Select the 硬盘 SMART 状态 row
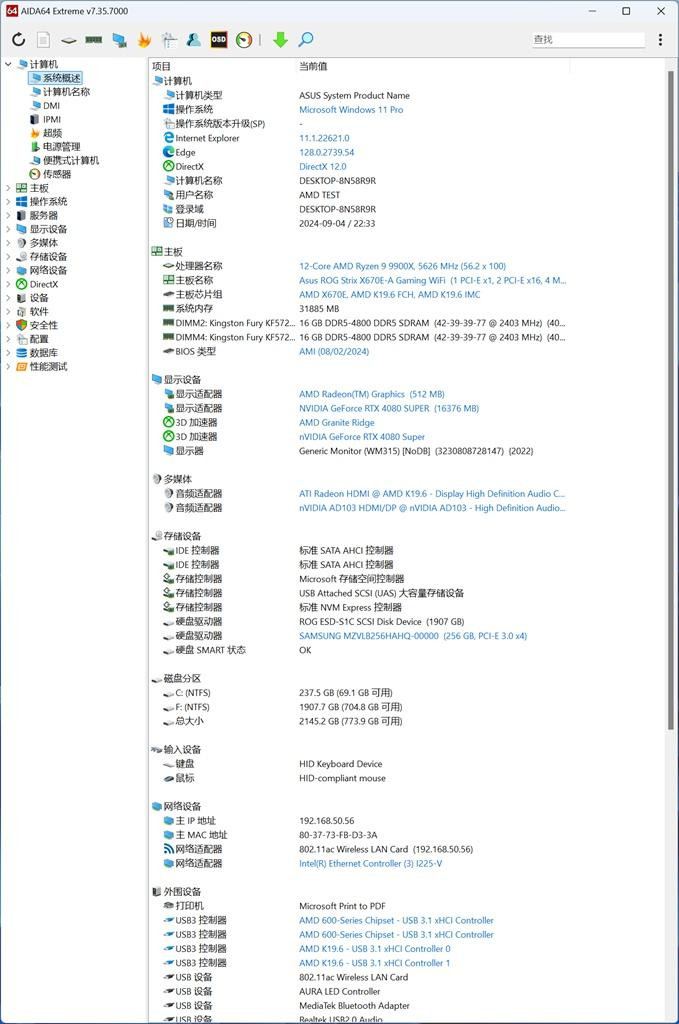 click(x=359, y=650)
